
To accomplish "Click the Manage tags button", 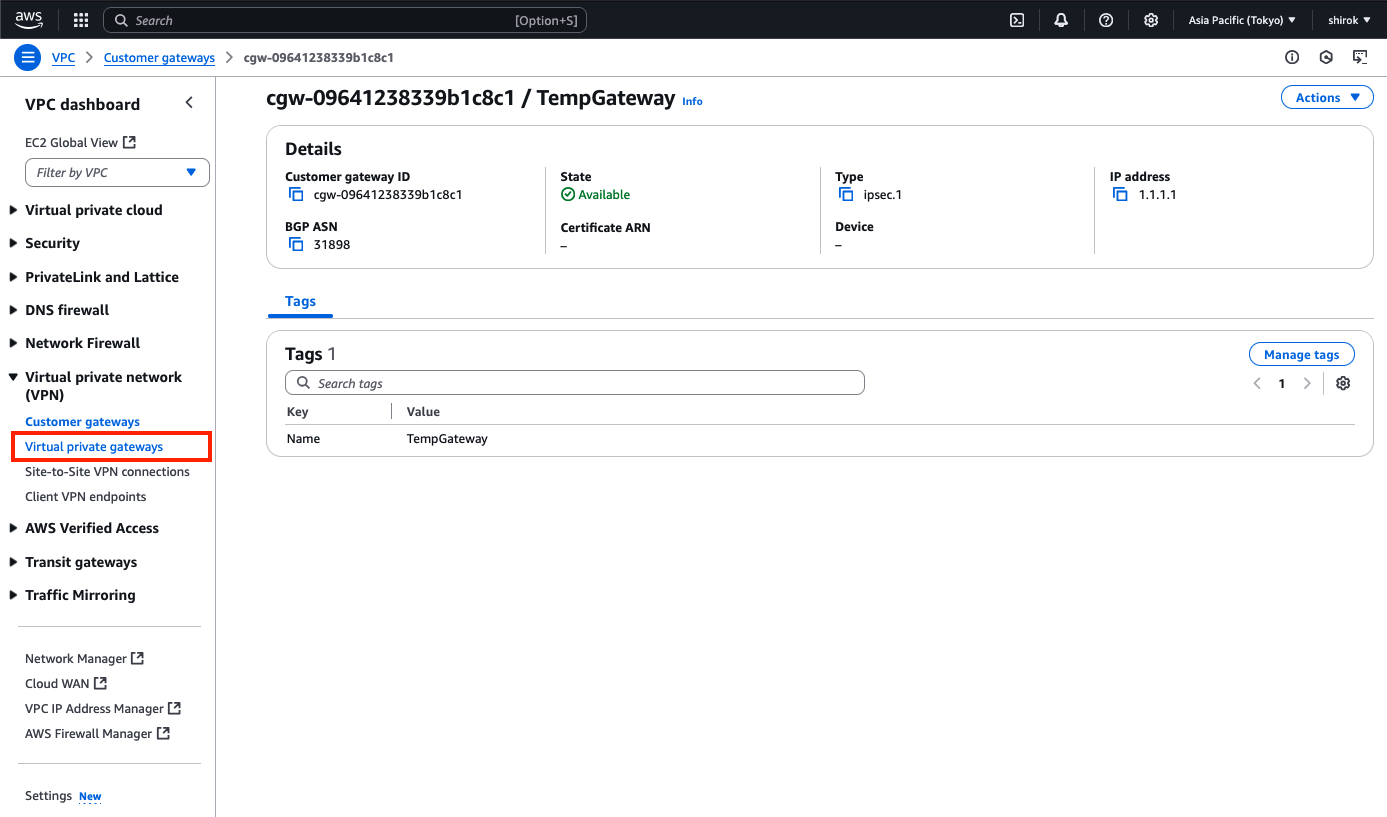I will [x=1301, y=354].
